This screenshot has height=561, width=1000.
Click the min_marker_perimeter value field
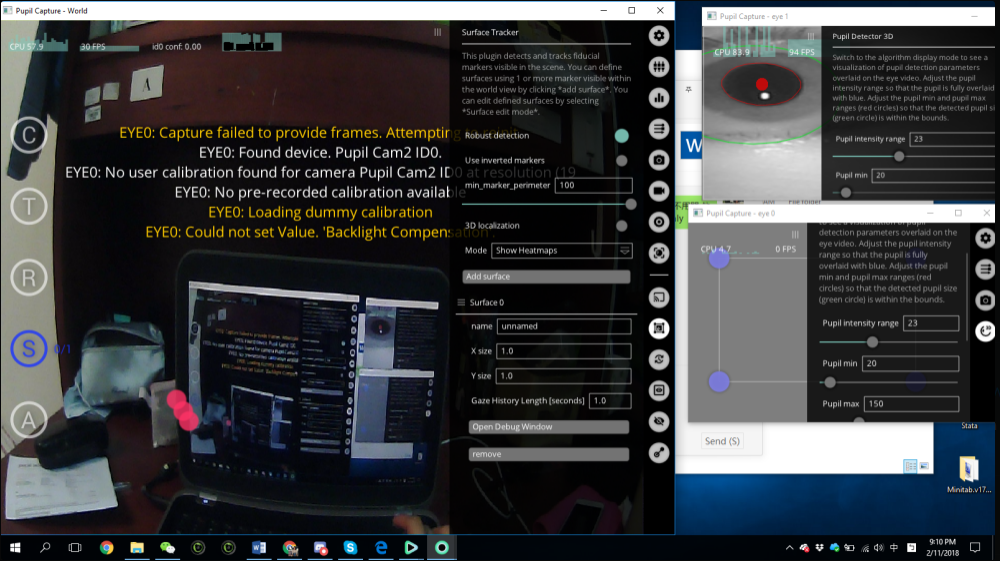[593, 186]
